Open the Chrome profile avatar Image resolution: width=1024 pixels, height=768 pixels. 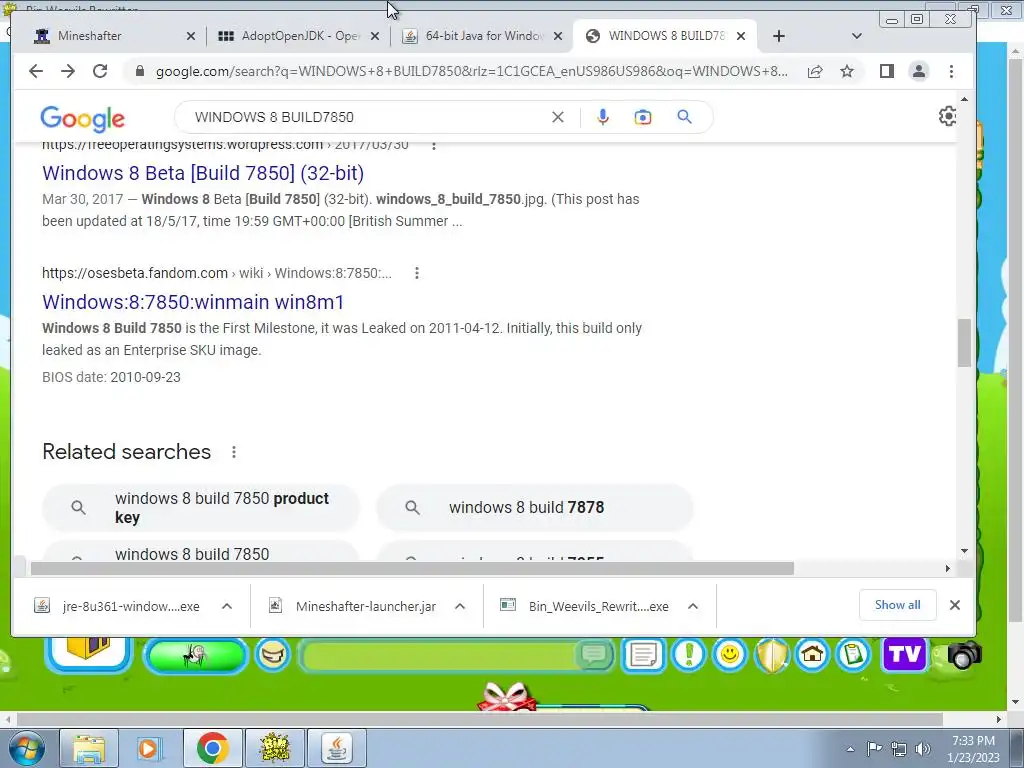coord(919,71)
